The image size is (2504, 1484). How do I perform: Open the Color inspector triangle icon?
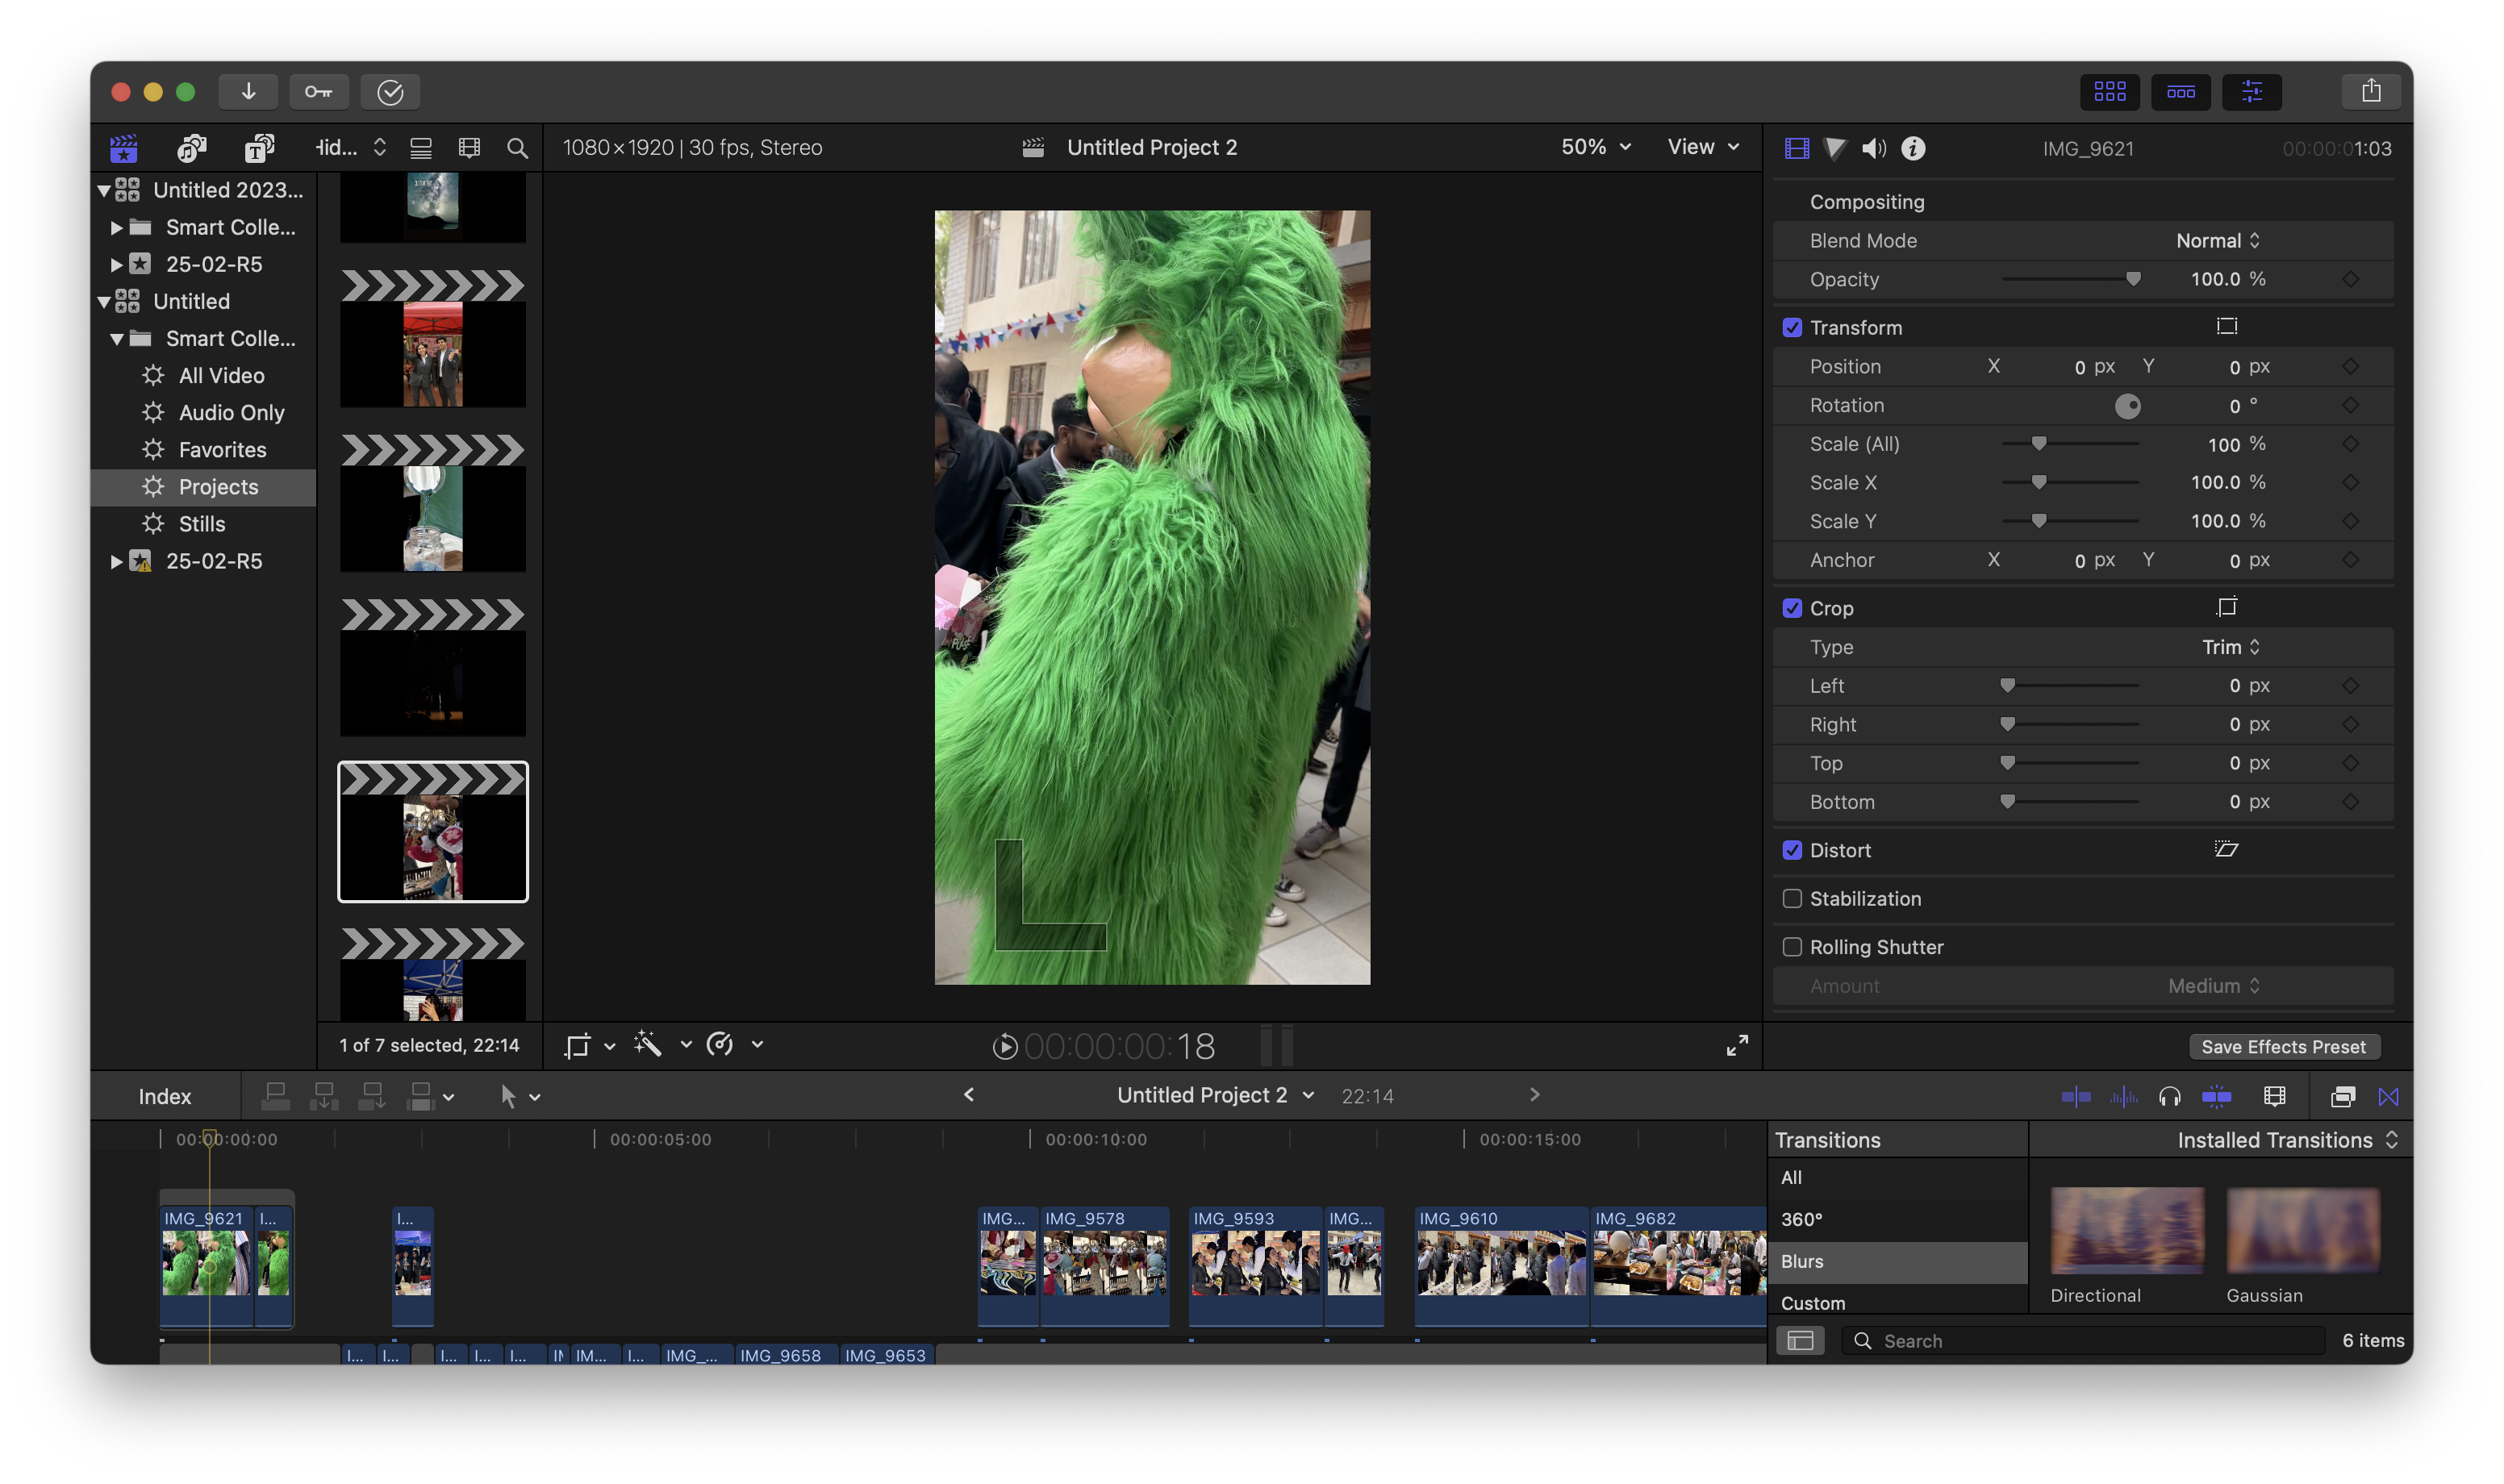[x=1835, y=148]
